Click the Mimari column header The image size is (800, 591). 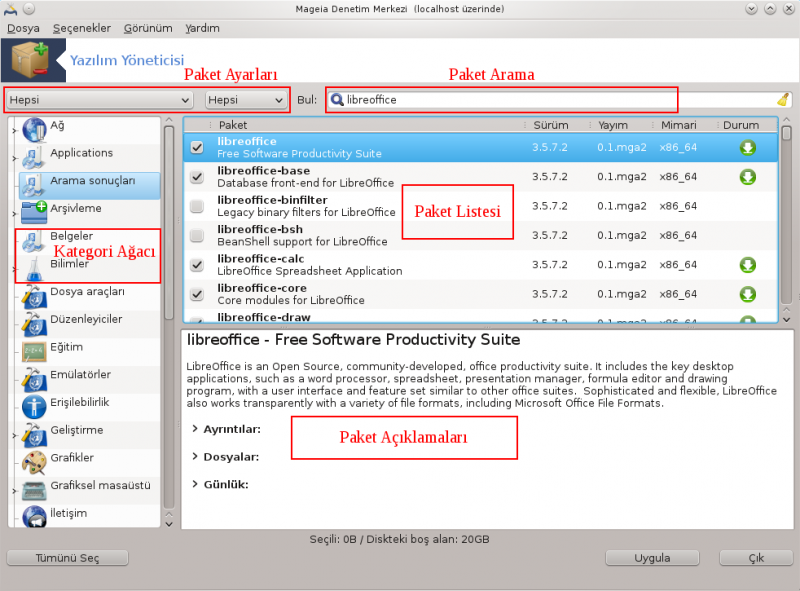[679, 125]
